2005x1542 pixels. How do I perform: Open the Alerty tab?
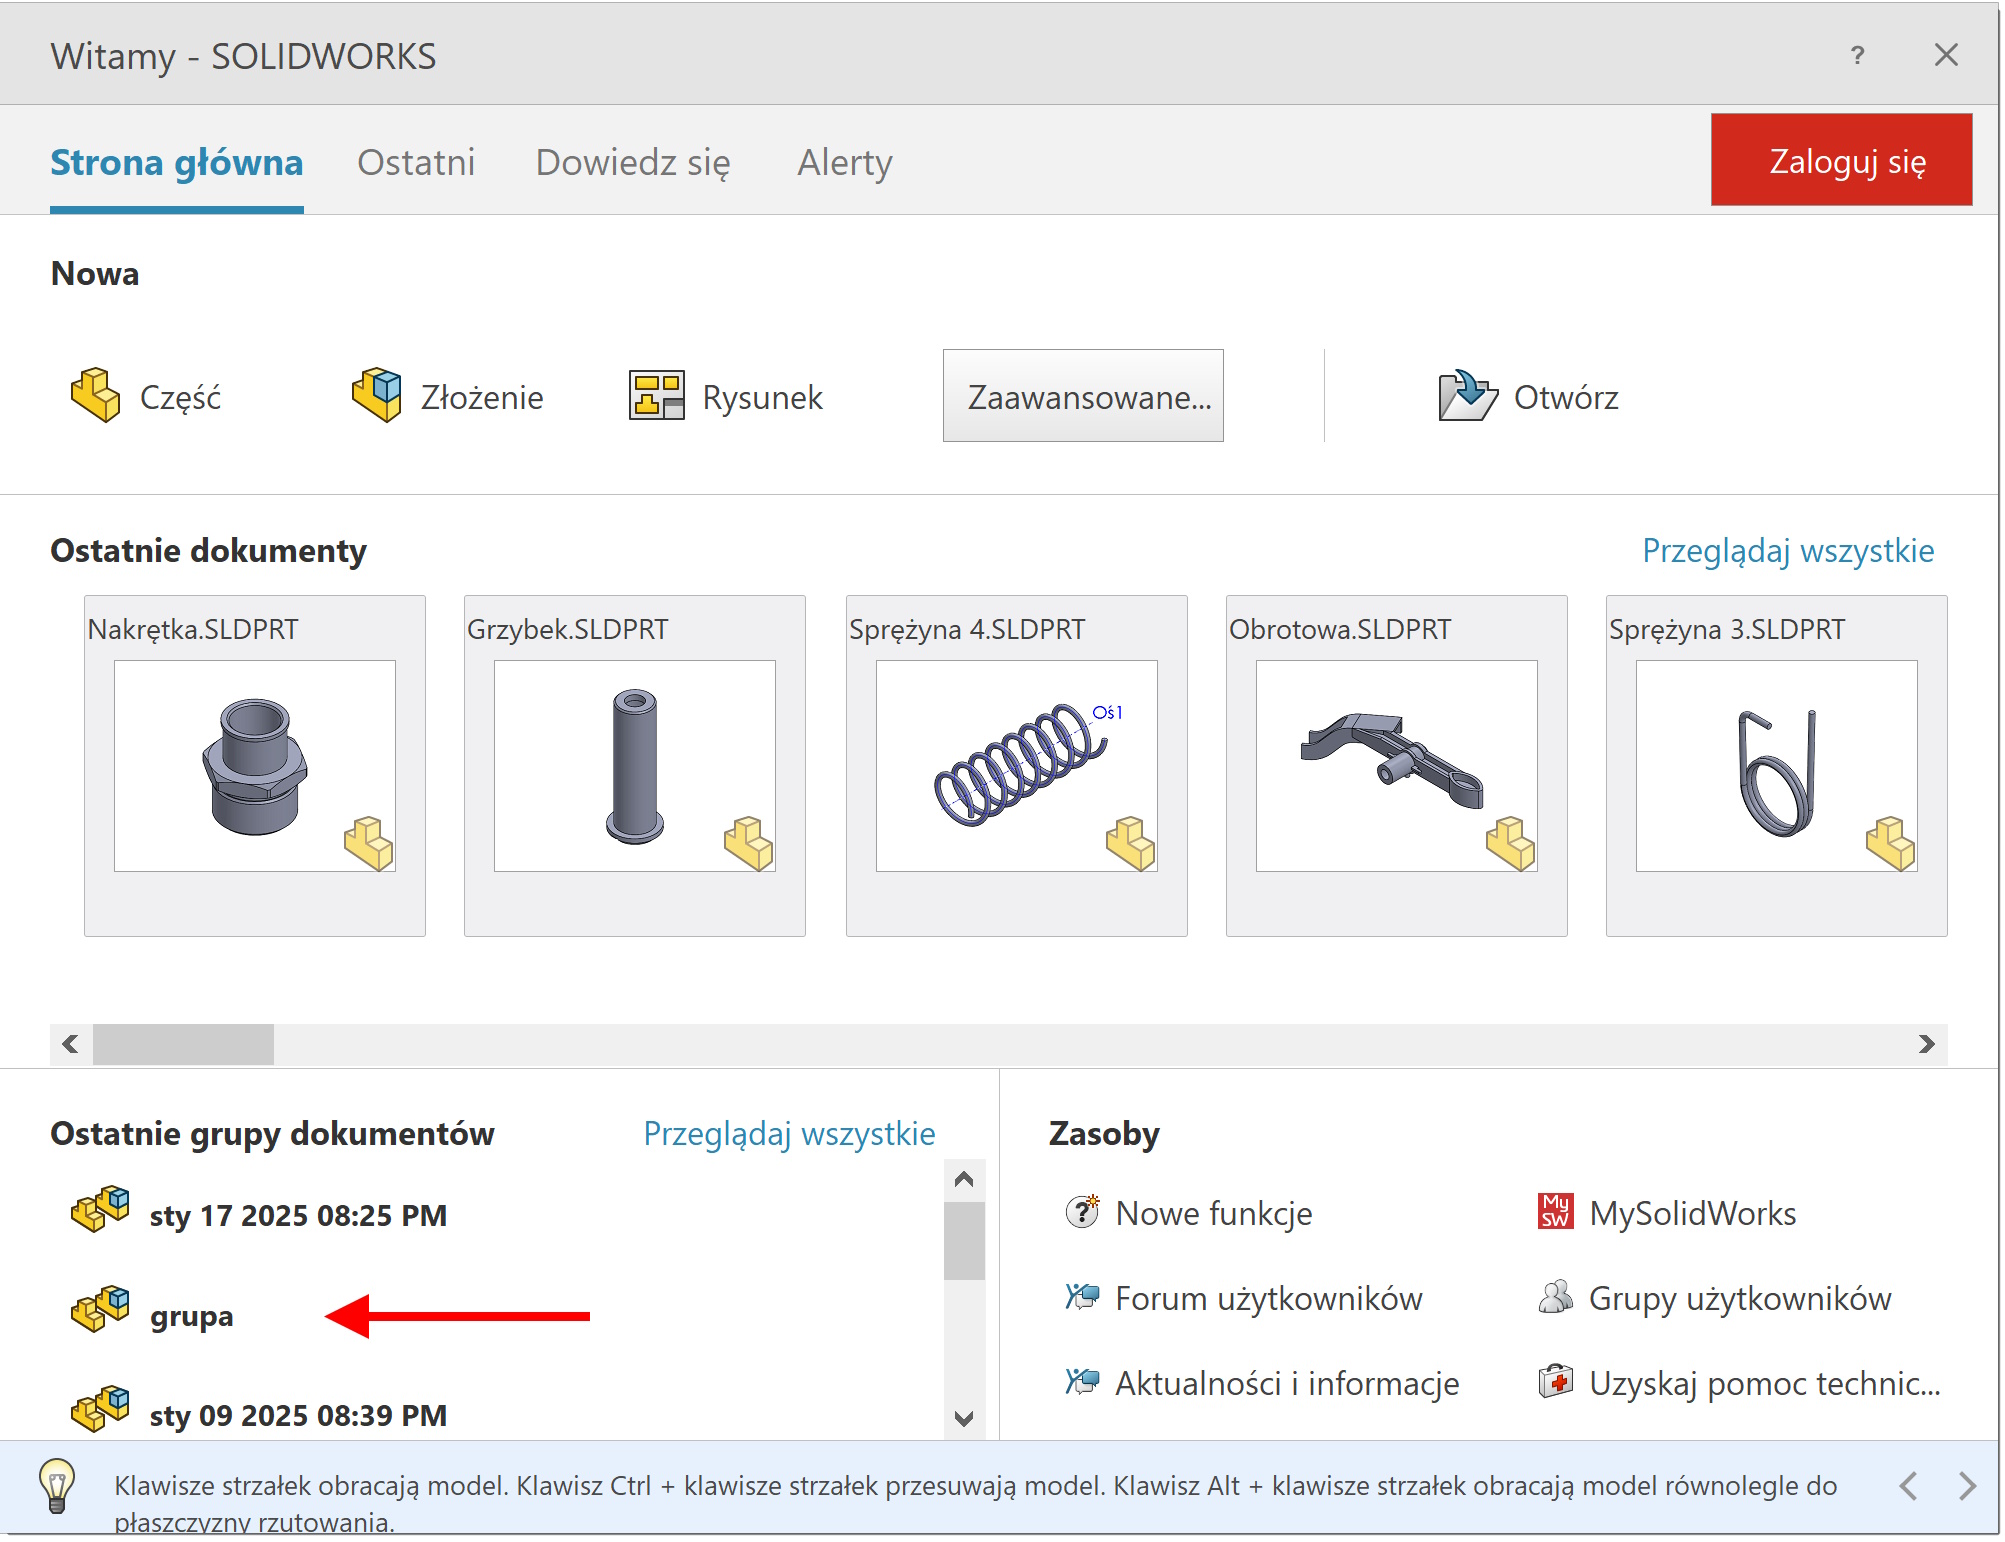tap(845, 163)
